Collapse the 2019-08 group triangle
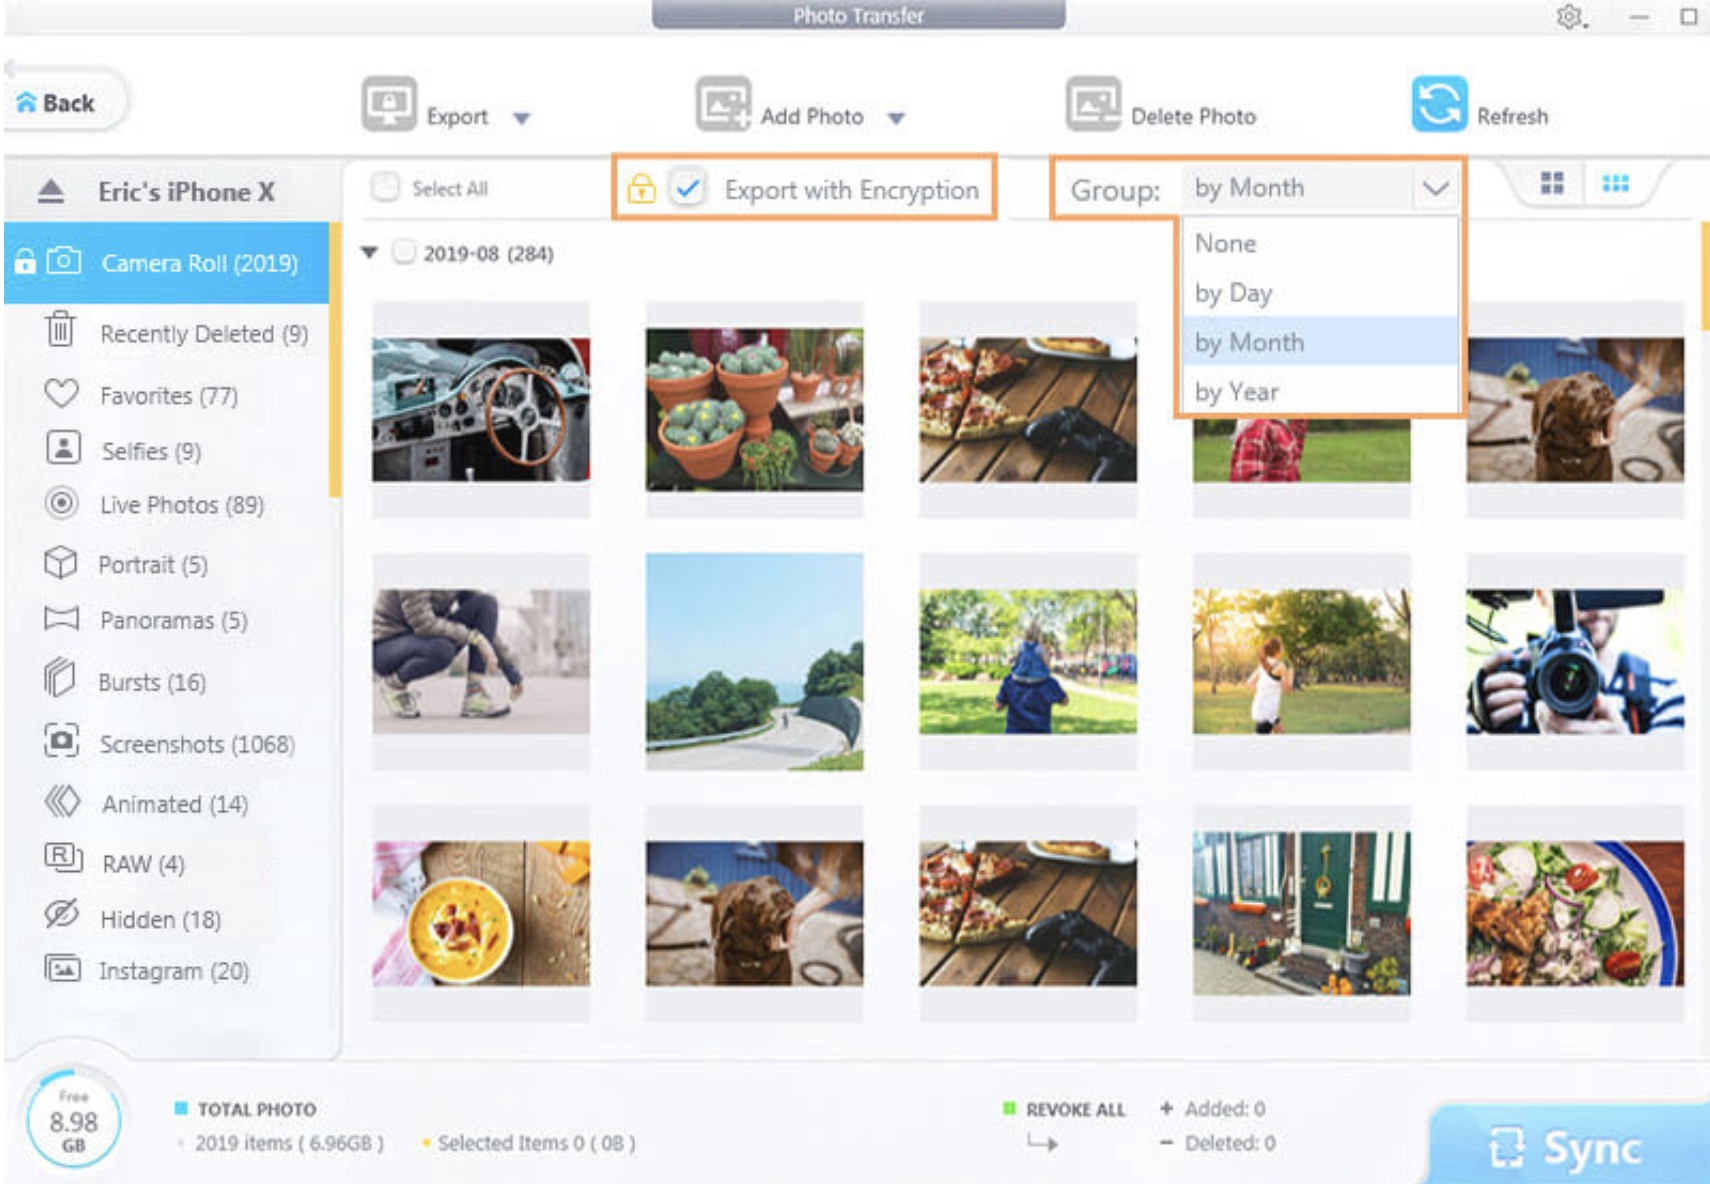1710x1184 pixels. pos(370,253)
